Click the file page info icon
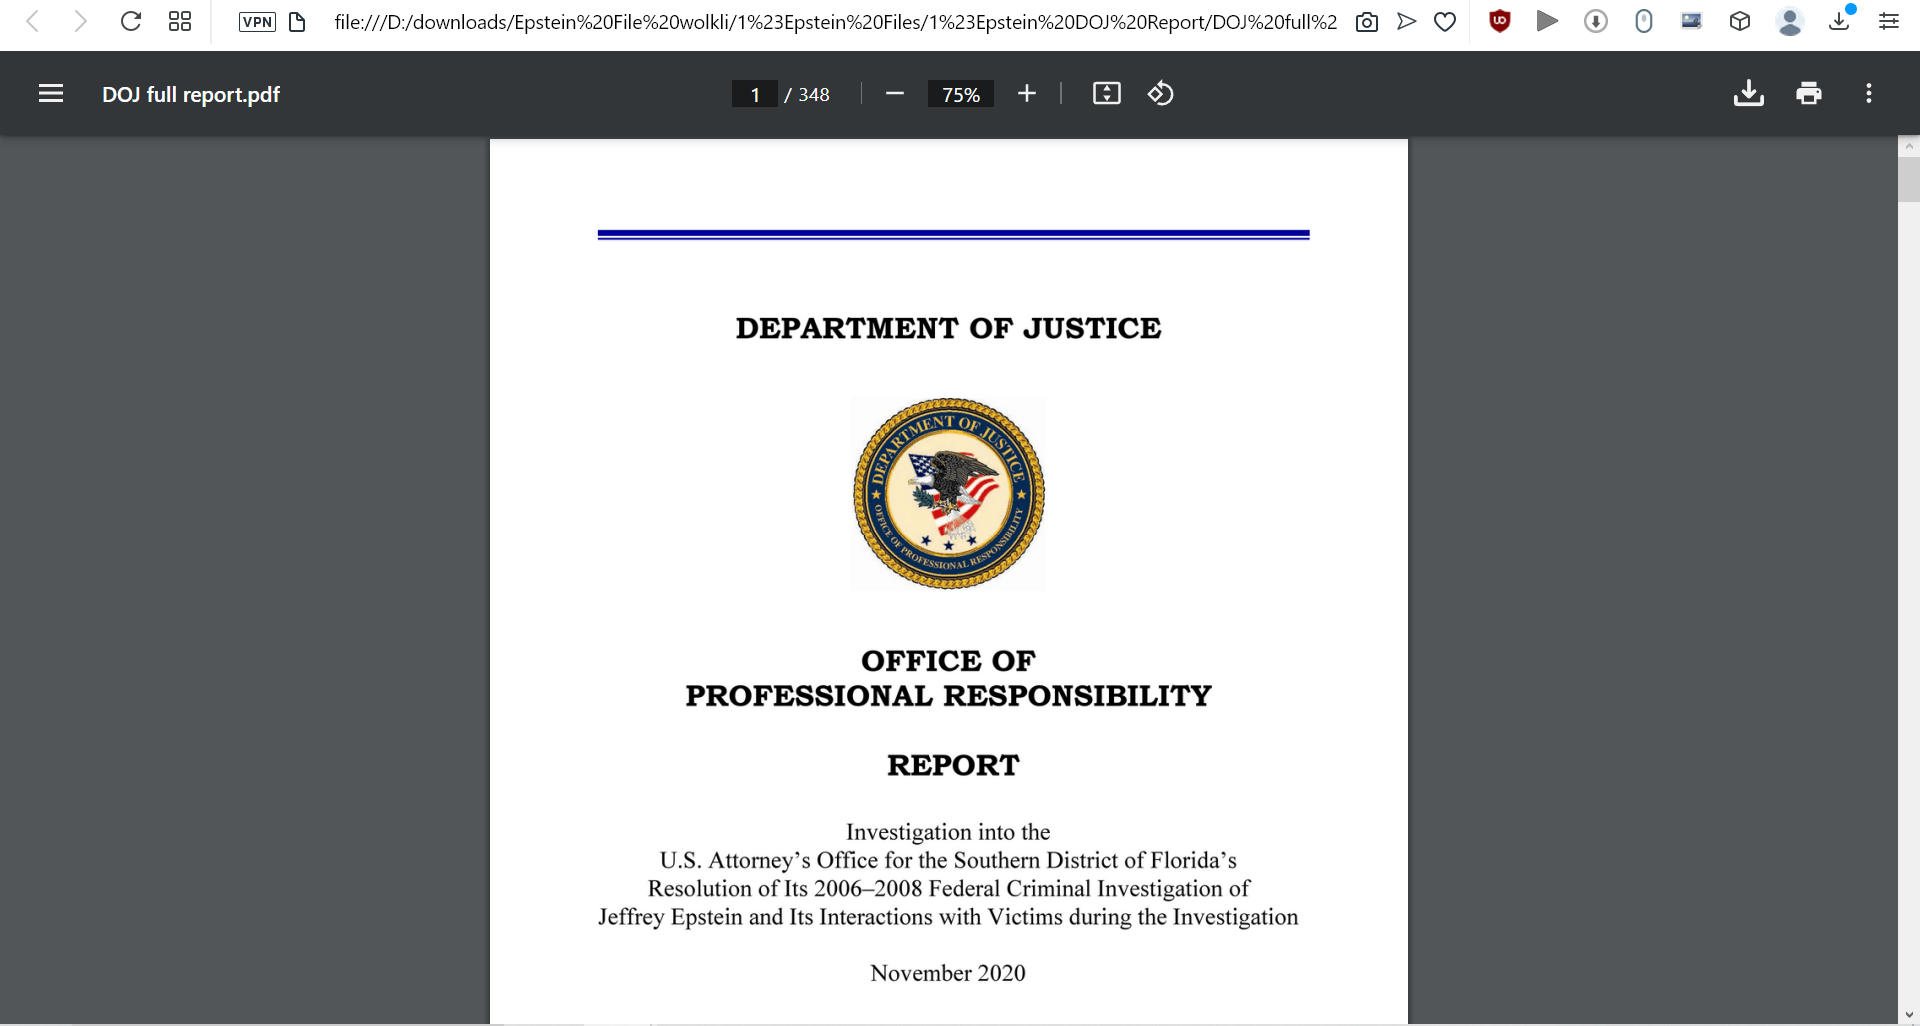 click(x=297, y=22)
